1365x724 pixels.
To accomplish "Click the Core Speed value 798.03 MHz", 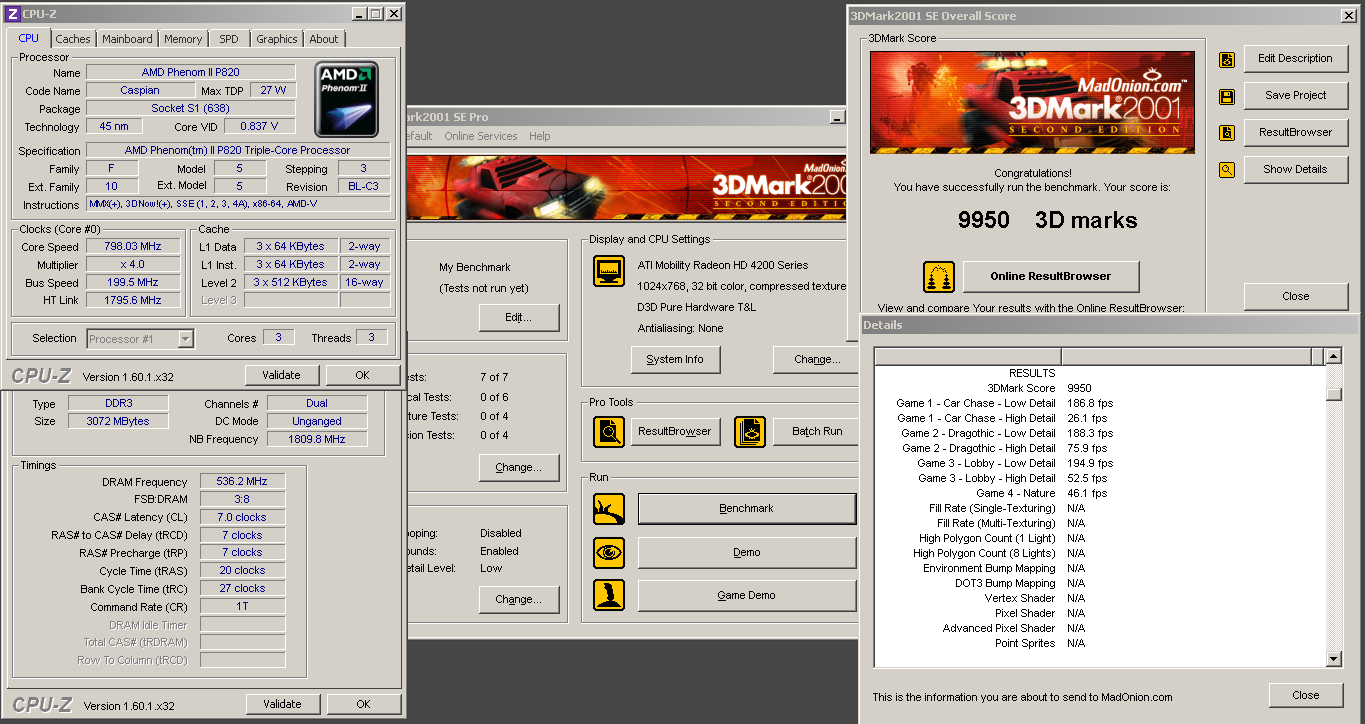I will click(133, 246).
